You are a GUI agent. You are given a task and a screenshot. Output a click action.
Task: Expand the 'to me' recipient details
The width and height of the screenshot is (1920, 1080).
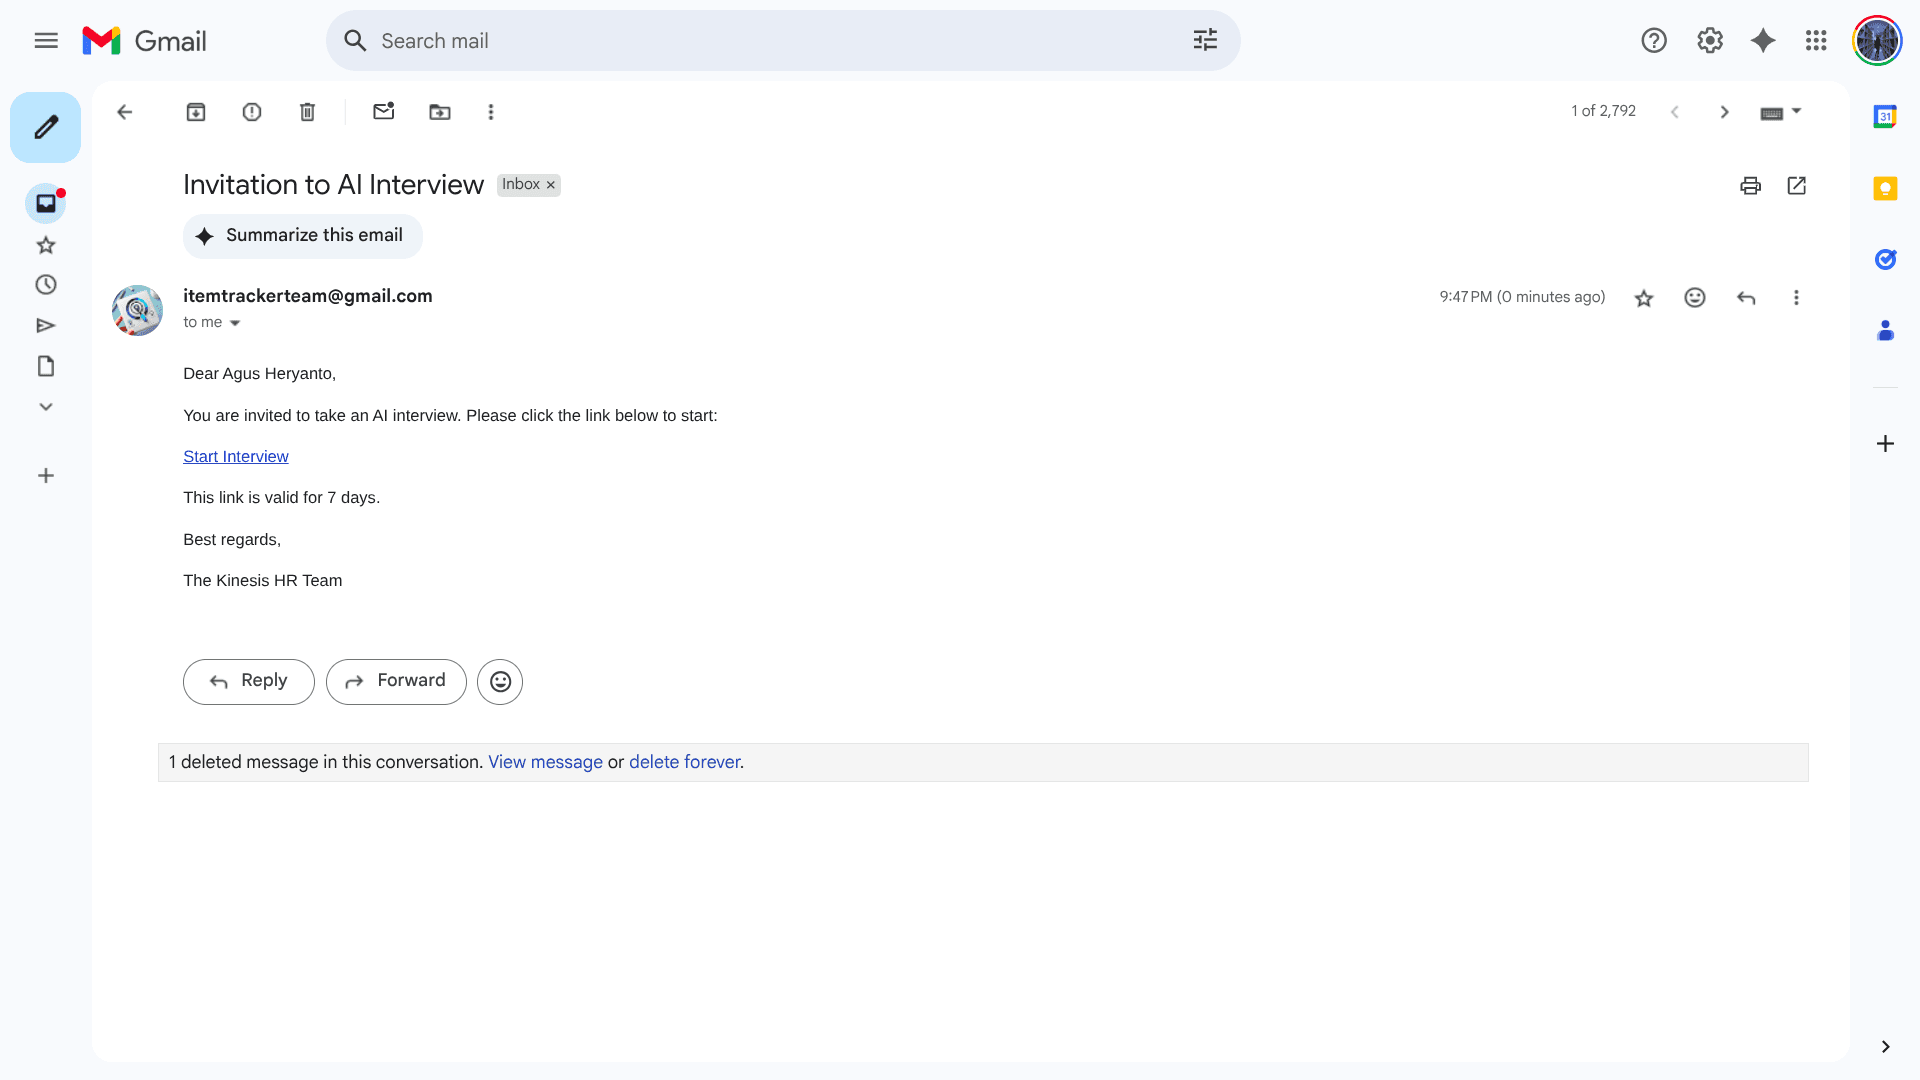click(235, 323)
